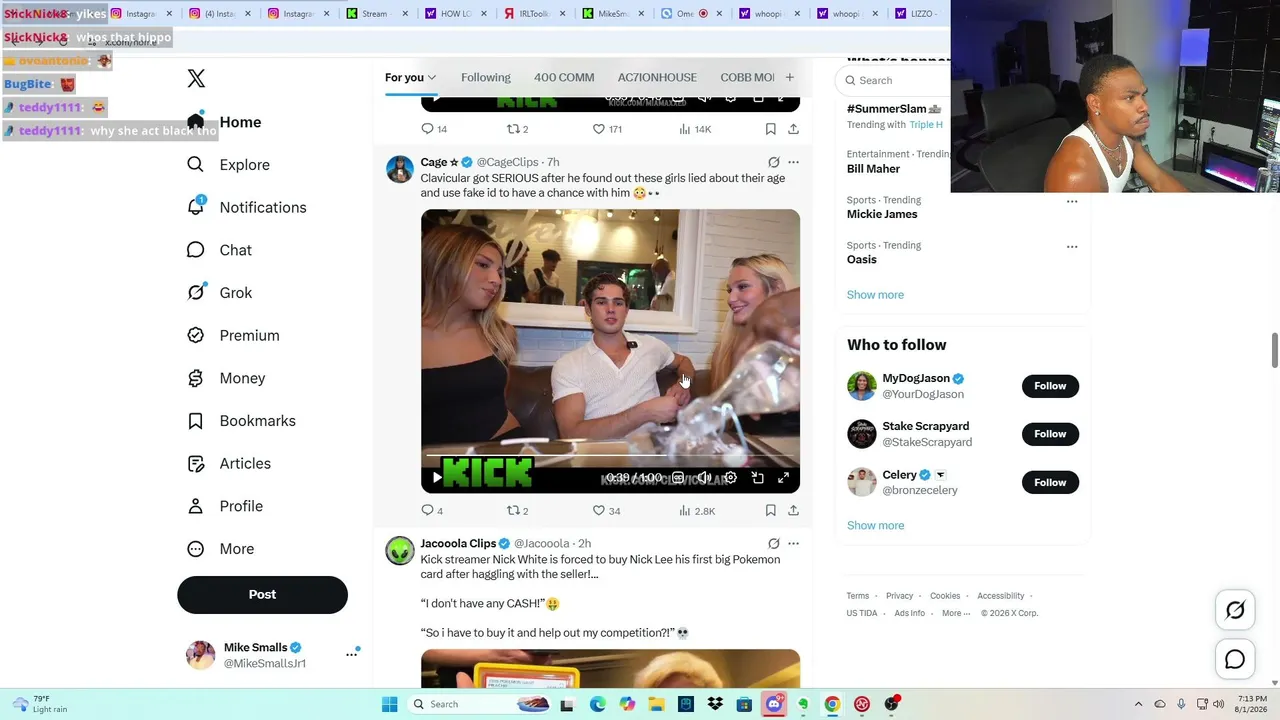The height and width of the screenshot is (720, 1280).
Task: Open Chat from the sidebar
Action: pyautogui.click(x=219, y=250)
